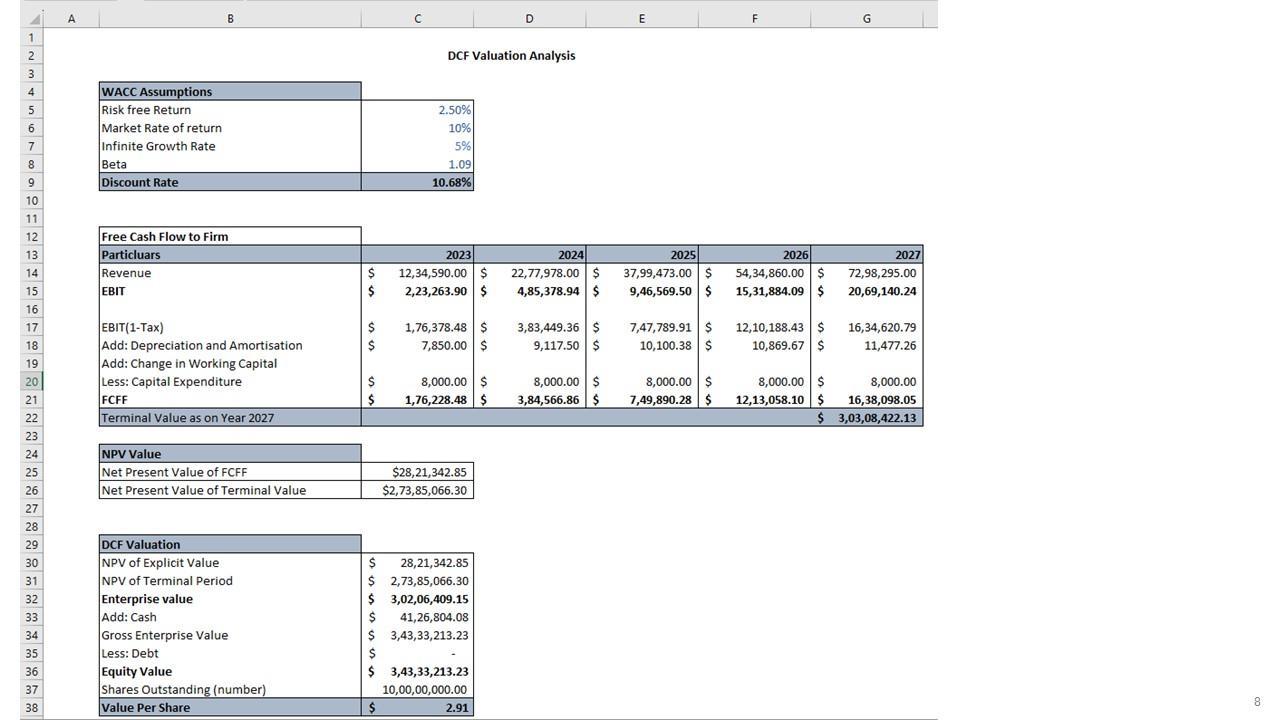This screenshot has height=720, width=1280.
Task: Click the Risk free Return value 2.50%
Action: tap(417, 110)
